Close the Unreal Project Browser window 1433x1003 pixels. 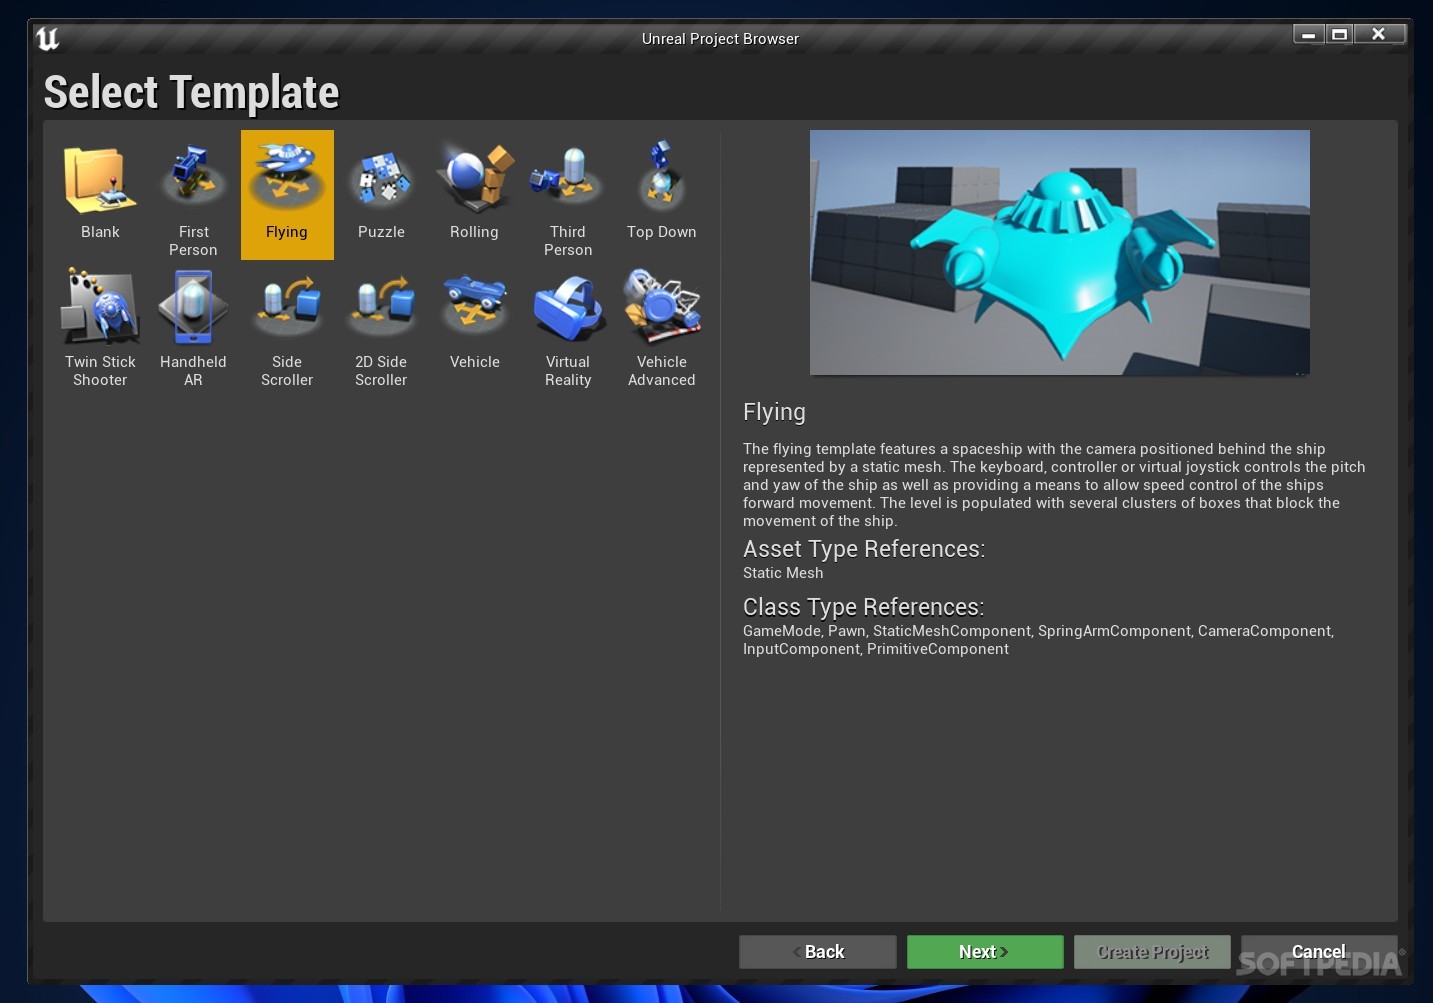(1379, 34)
